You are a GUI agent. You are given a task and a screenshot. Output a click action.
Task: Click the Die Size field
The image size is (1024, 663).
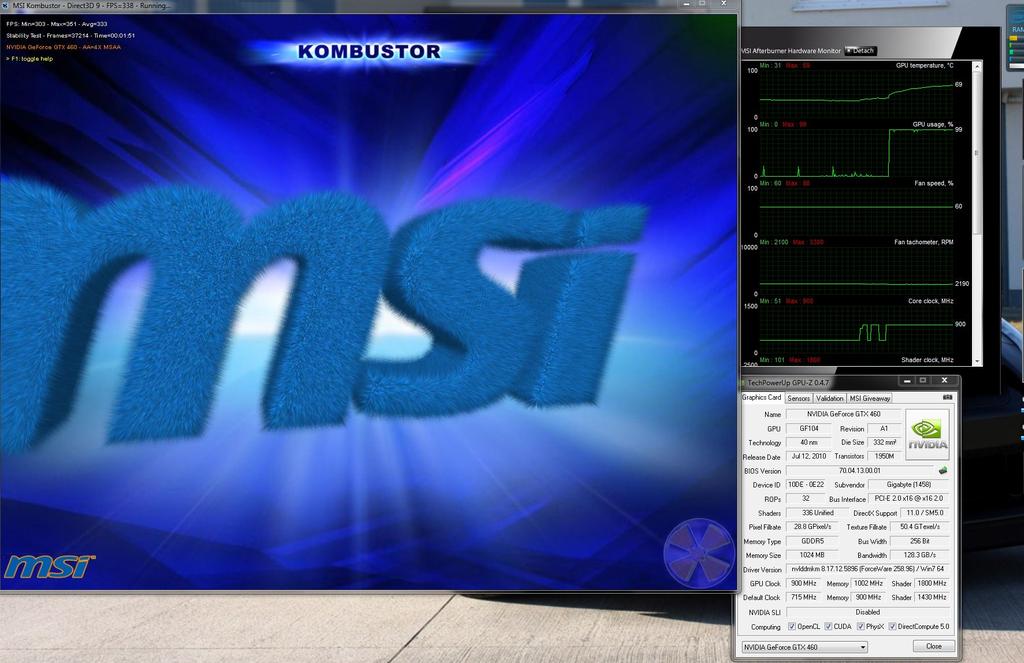[x=884, y=442]
